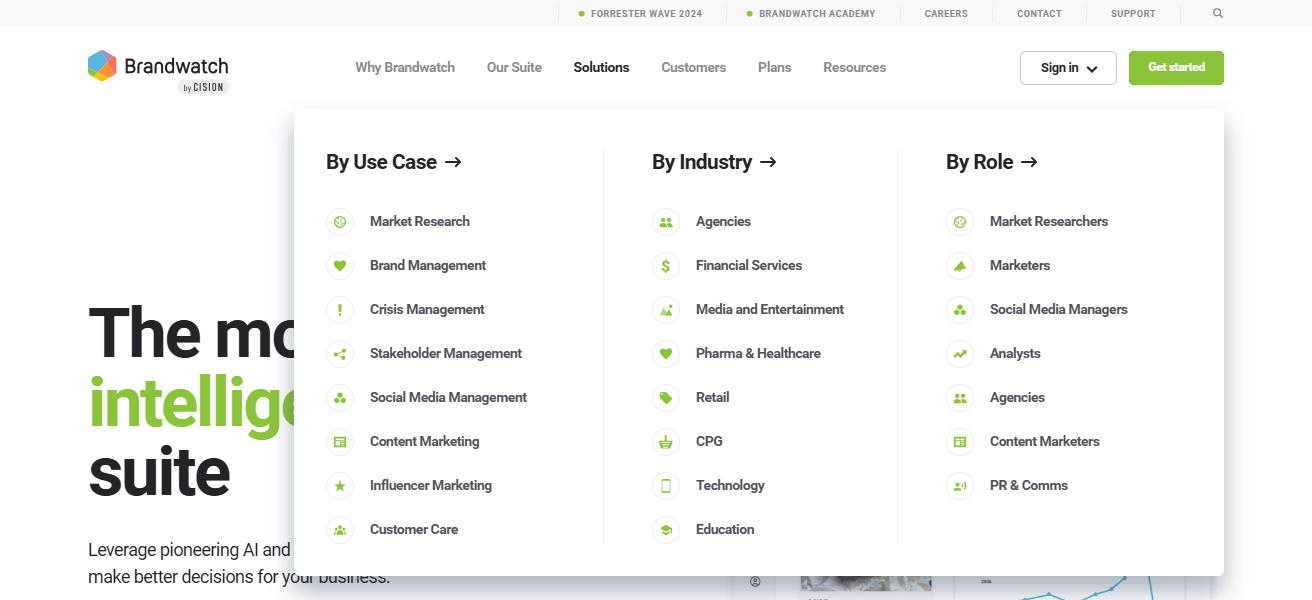This screenshot has height=600, width=1312.
Task: Click the Customer Care people icon
Action: 340,530
